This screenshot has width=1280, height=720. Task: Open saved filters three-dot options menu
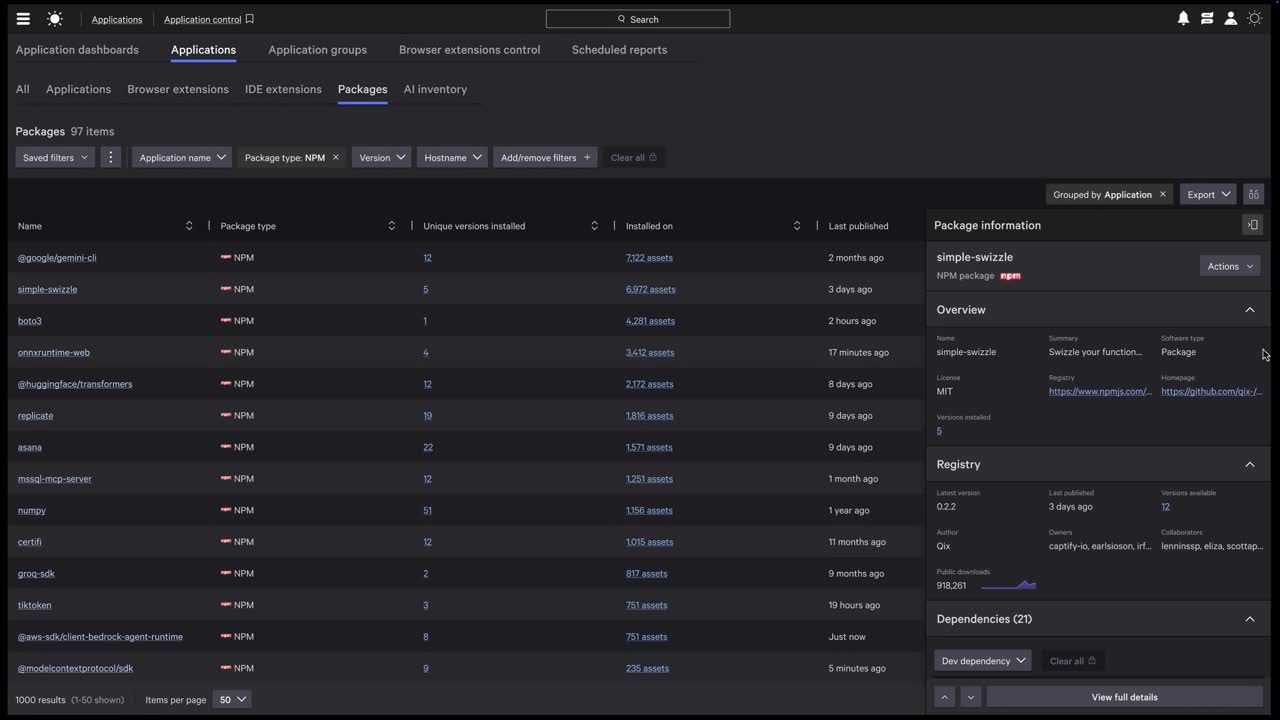[111, 158]
